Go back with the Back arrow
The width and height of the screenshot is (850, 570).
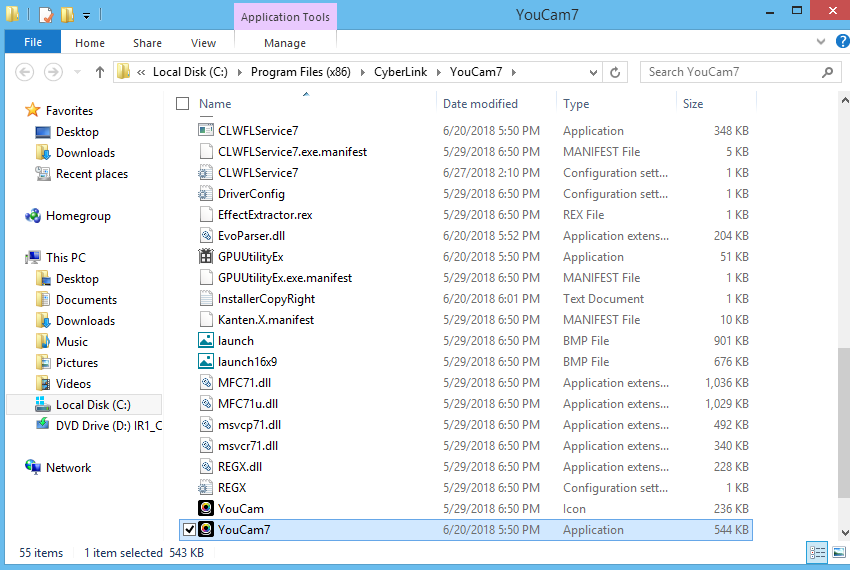[24, 72]
